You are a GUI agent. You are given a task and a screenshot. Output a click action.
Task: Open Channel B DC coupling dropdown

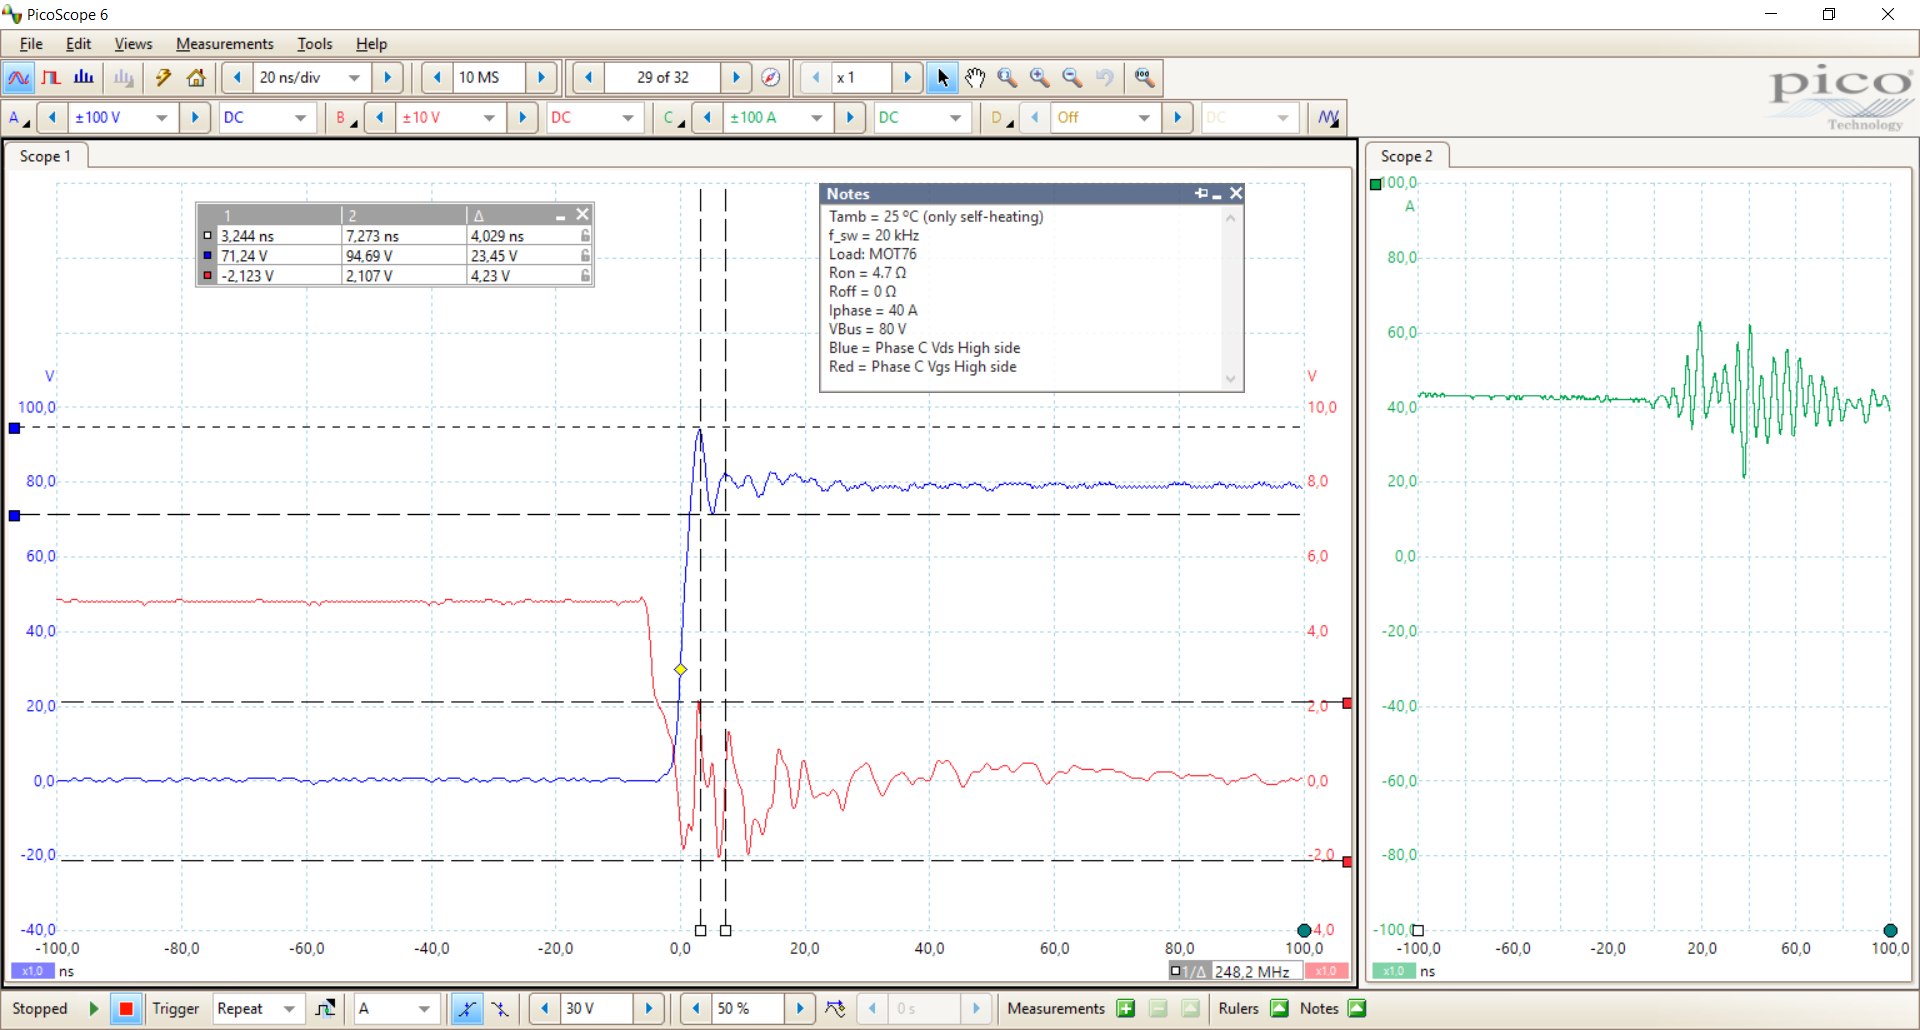coord(627,118)
